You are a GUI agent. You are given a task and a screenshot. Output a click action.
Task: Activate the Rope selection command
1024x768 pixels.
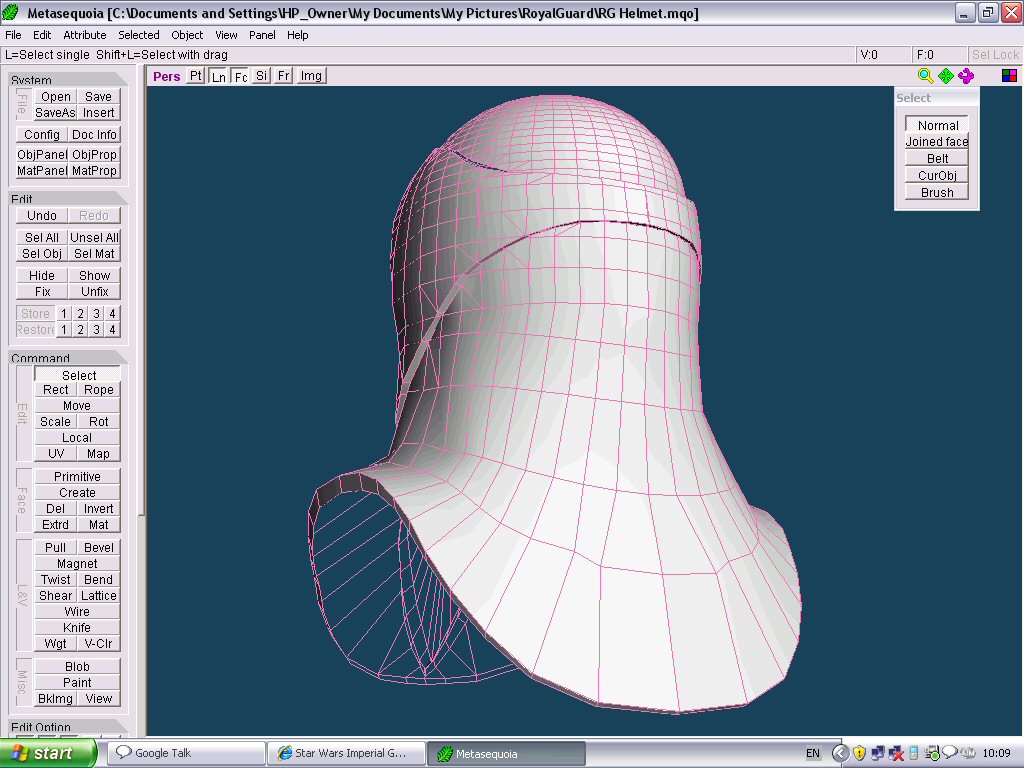(99, 390)
